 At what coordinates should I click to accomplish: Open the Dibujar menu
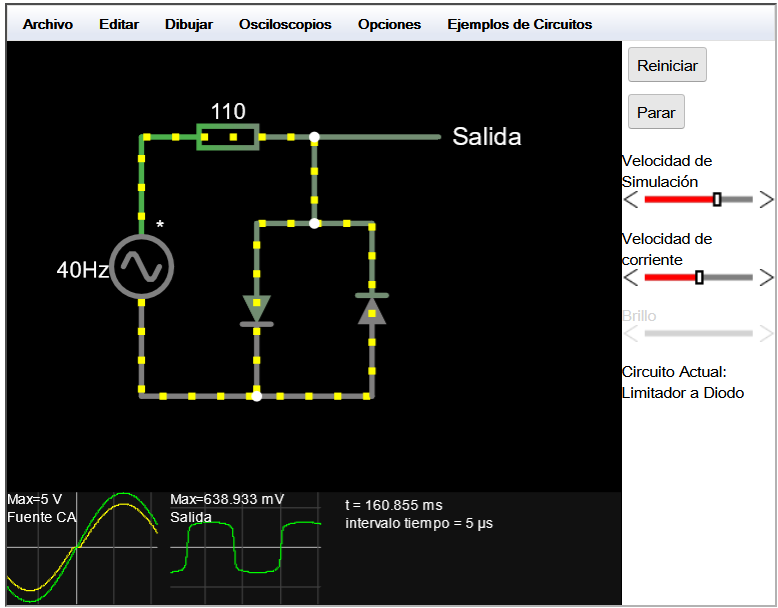(x=189, y=24)
